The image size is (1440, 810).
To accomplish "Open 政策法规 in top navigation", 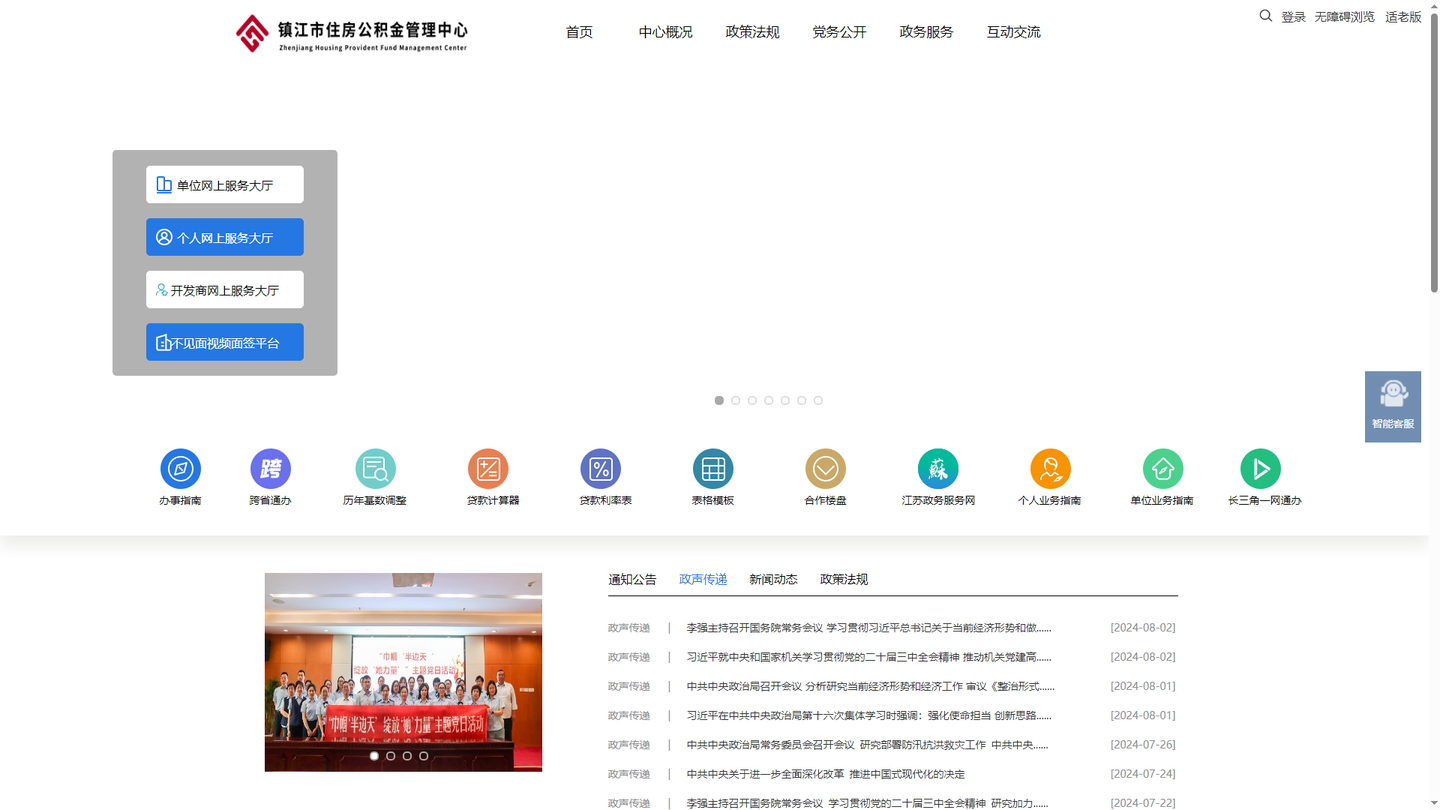I will coord(752,32).
